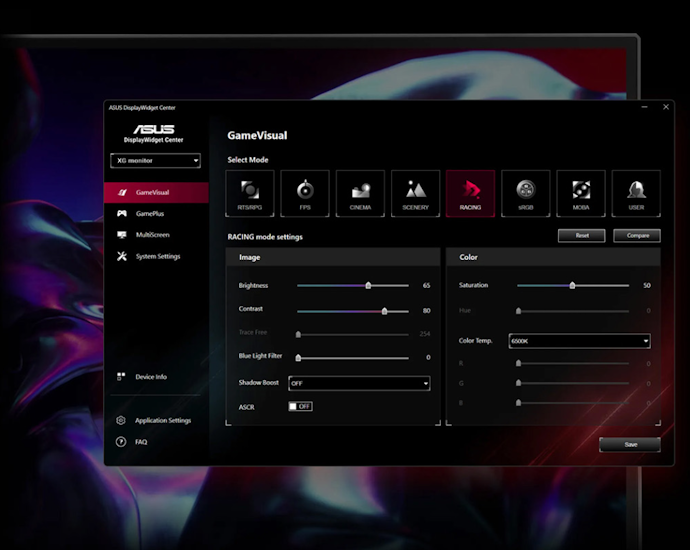Click the Saturation slider handle
Viewport: 690px width, 550px height.
click(x=573, y=286)
